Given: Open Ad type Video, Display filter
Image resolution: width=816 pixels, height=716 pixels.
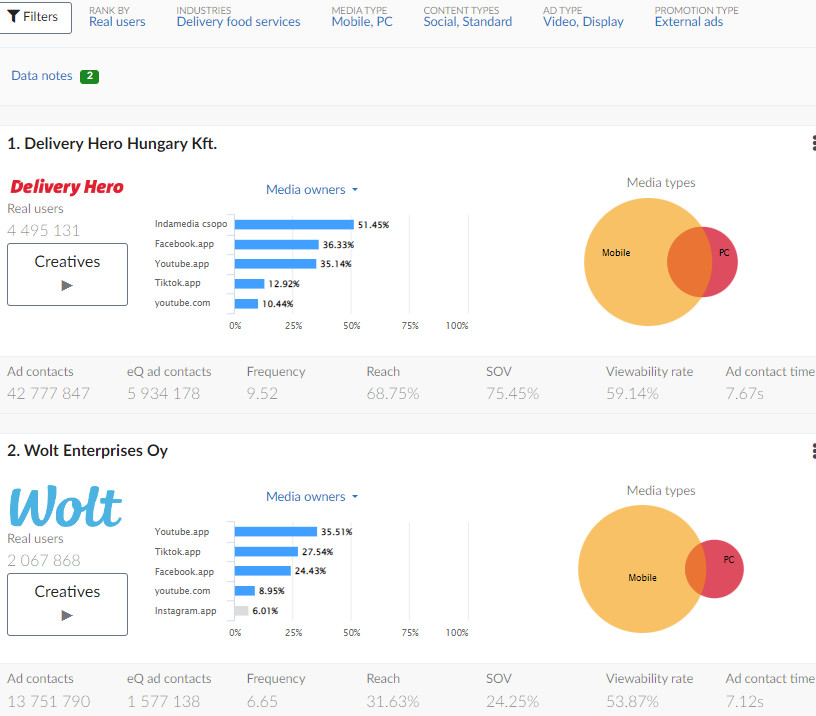Looking at the screenshot, I should (583, 17).
